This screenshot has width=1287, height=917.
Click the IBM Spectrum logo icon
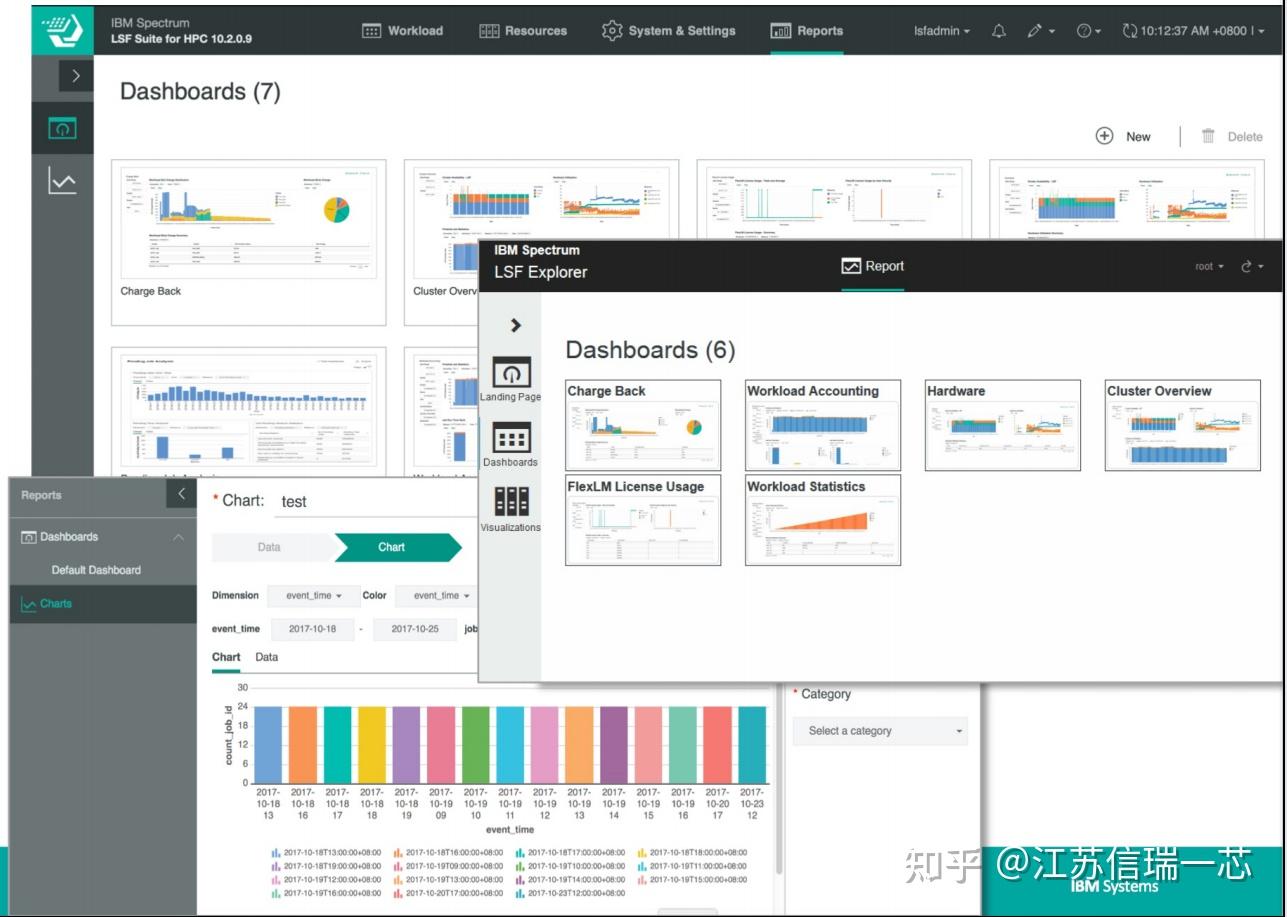pyautogui.click(x=60, y=31)
